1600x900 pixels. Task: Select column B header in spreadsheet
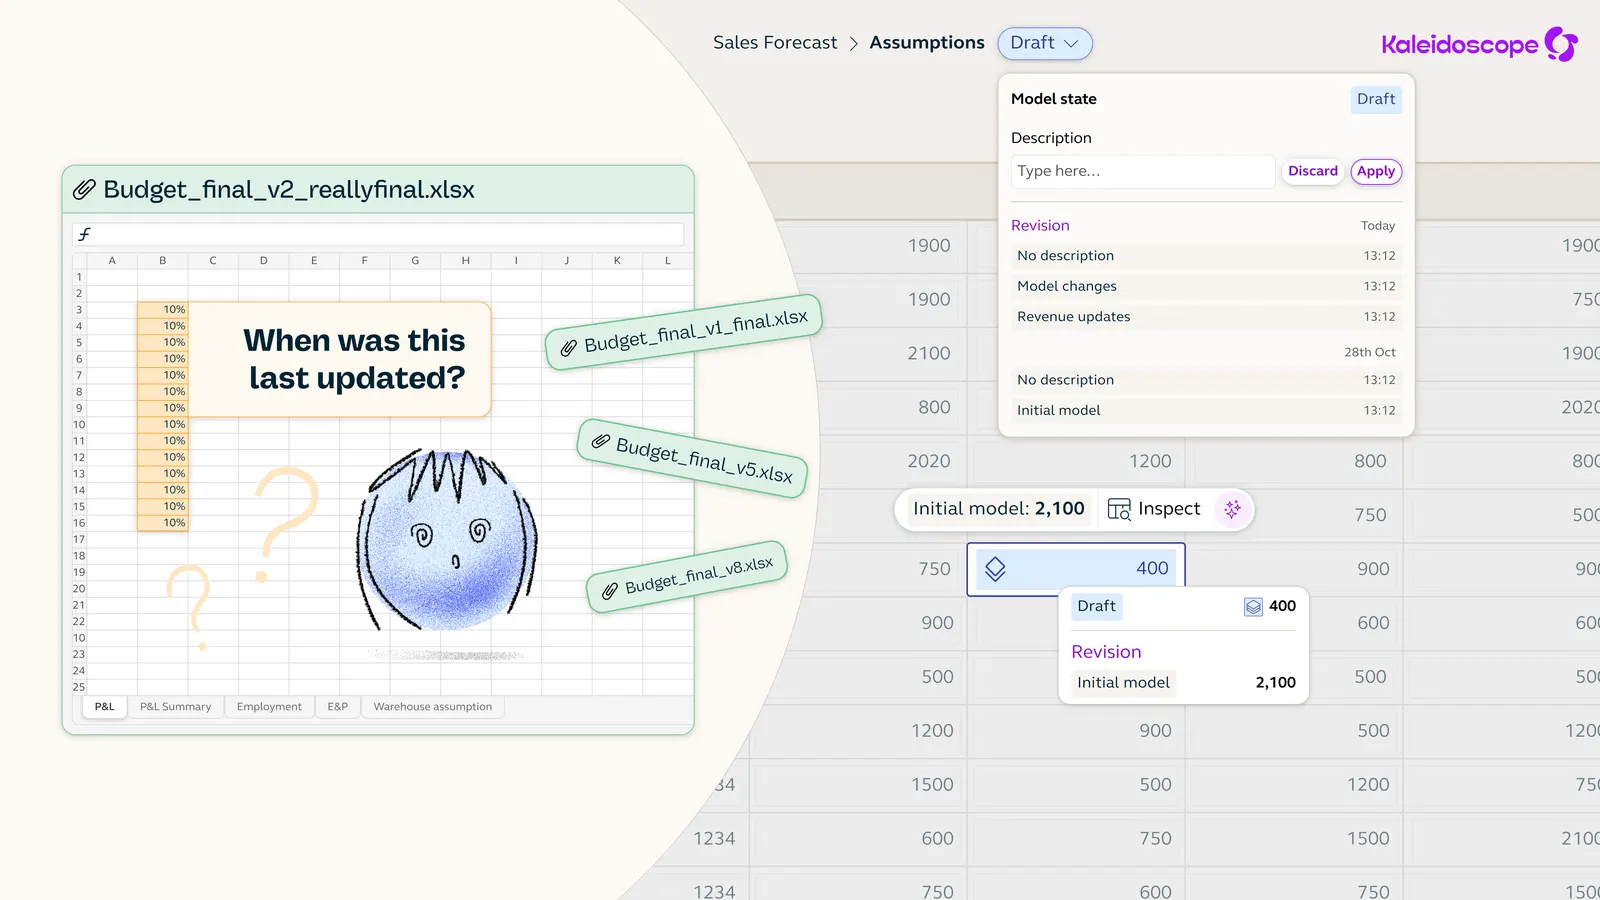[162, 261]
